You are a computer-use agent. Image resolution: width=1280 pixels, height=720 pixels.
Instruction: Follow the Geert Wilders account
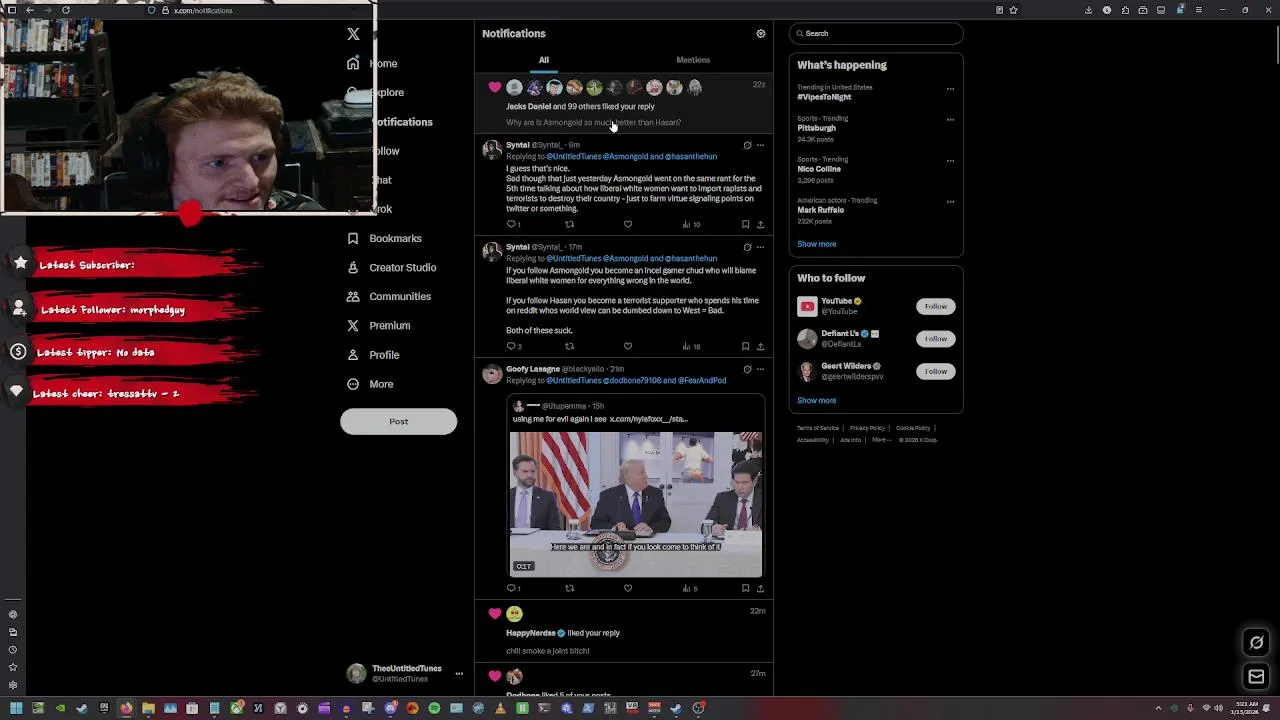(935, 371)
